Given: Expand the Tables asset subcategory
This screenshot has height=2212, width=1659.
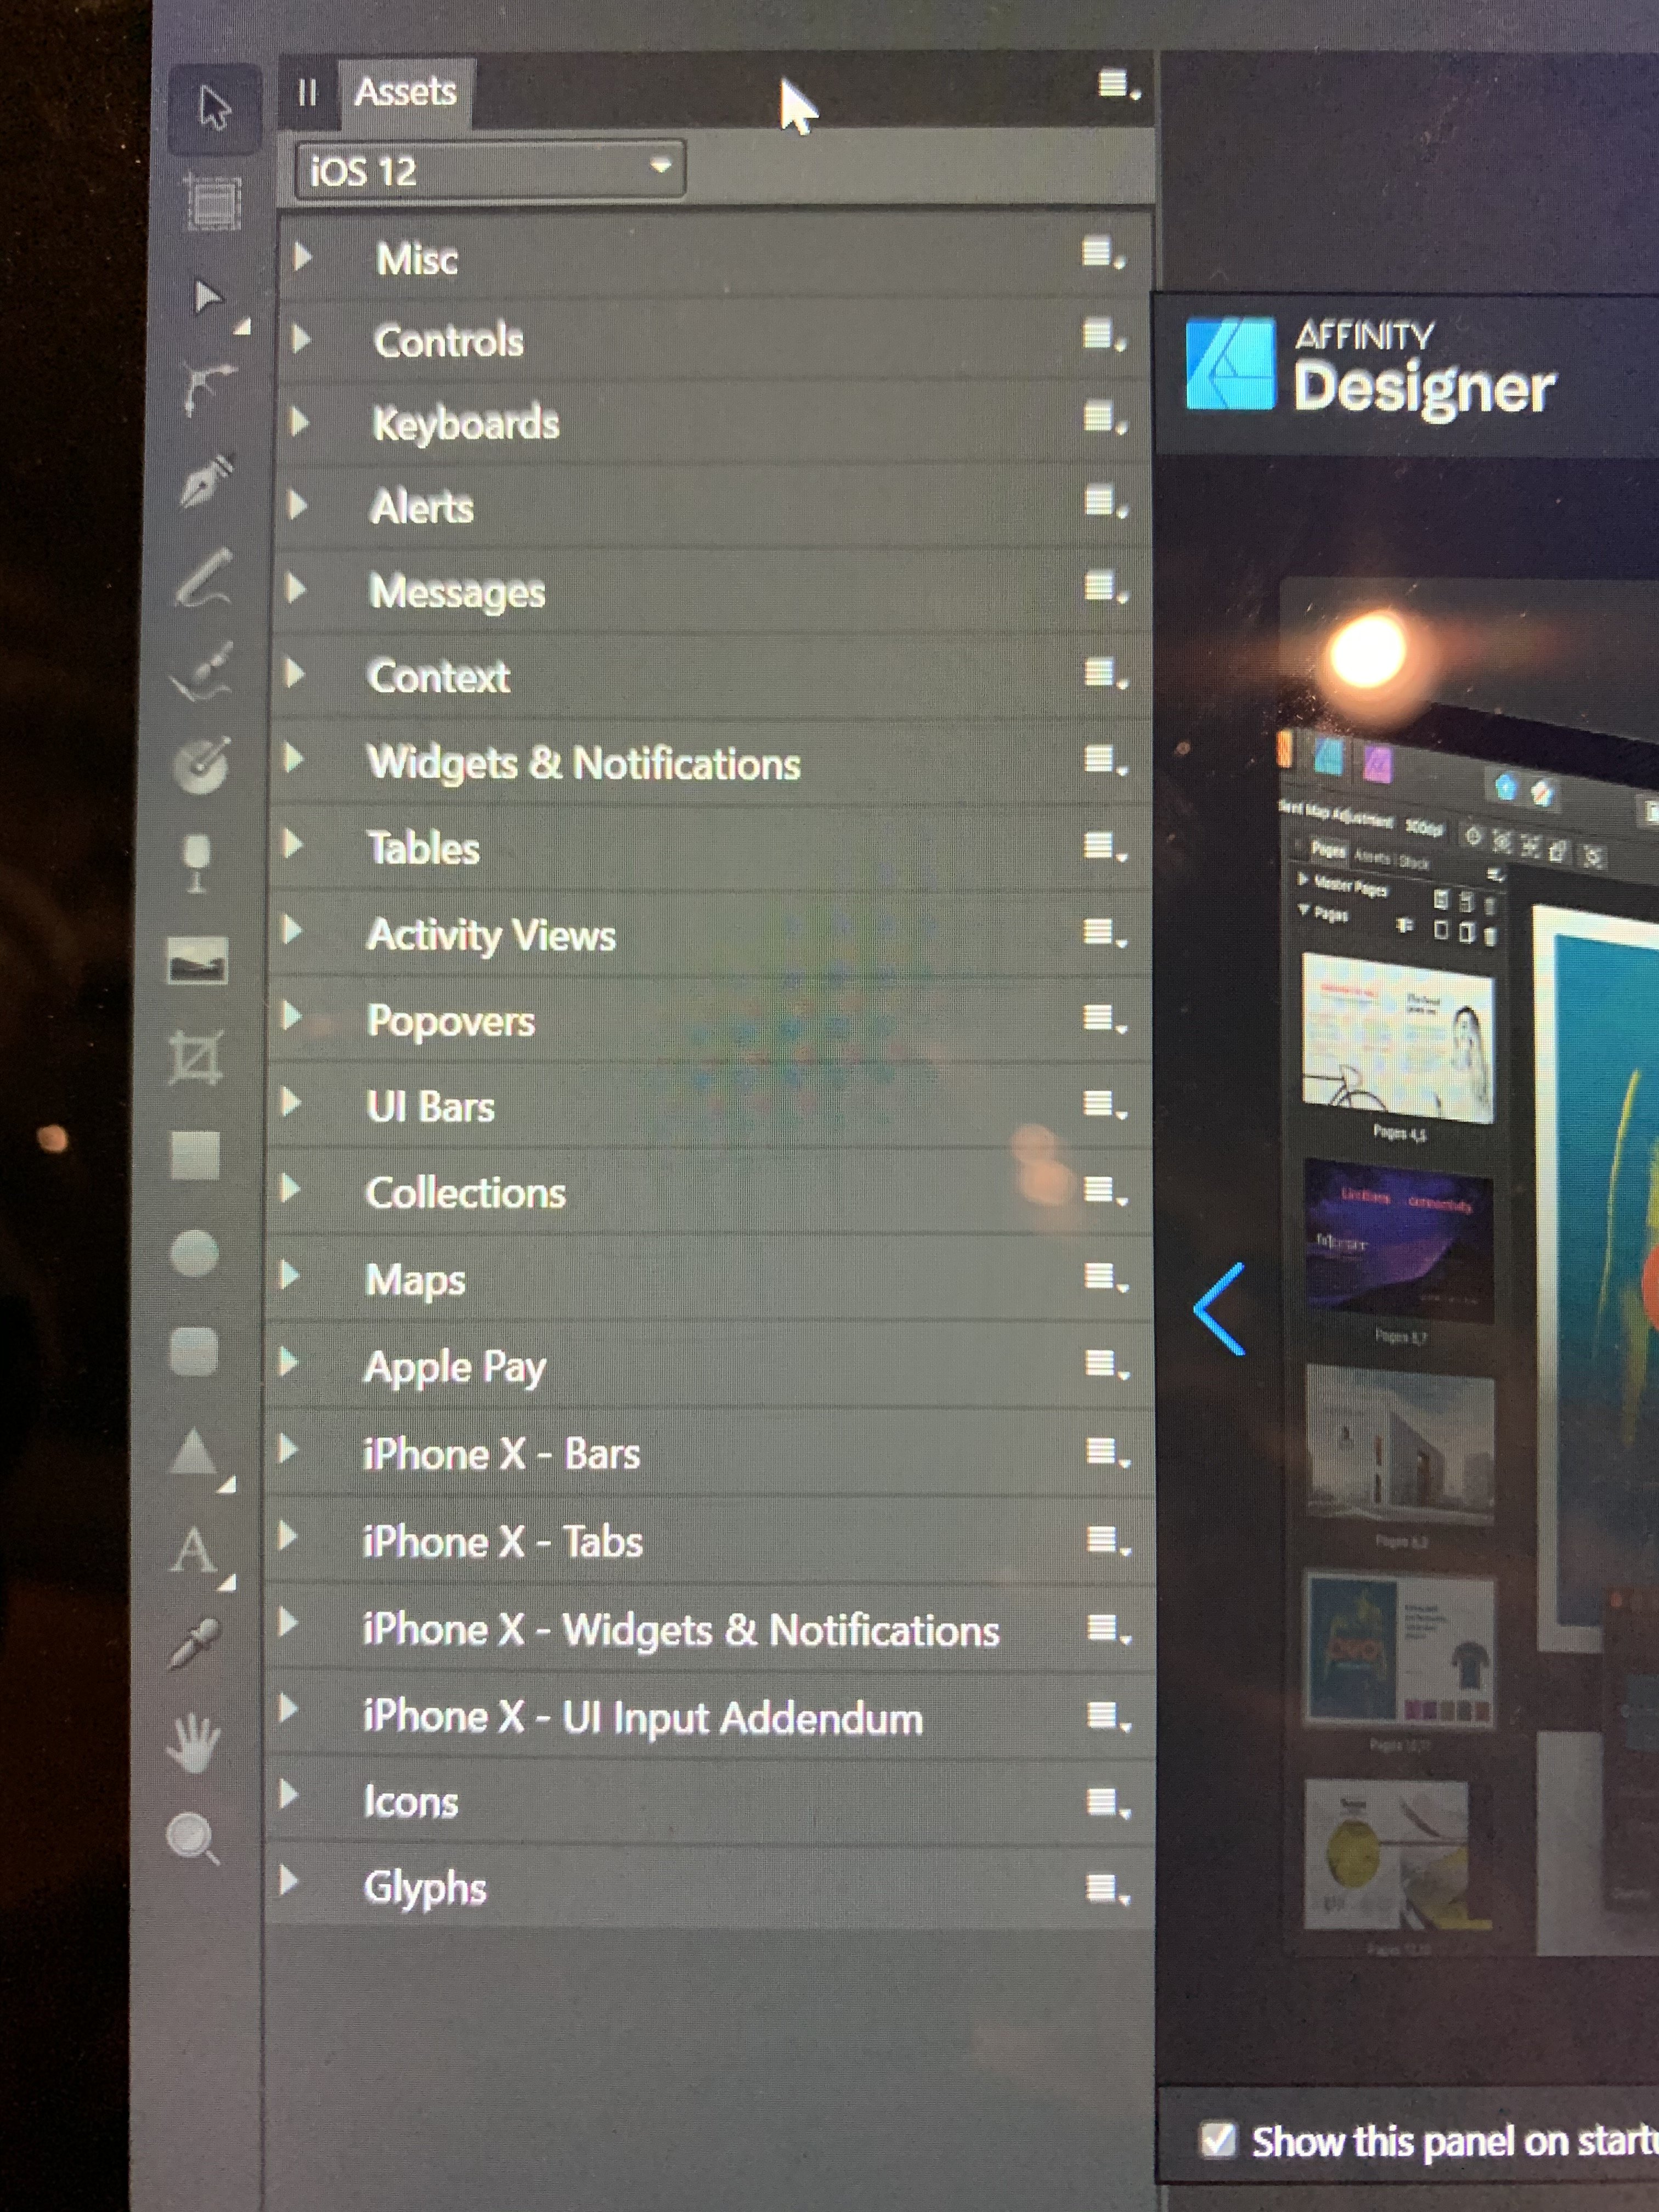Looking at the screenshot, I should 292,845.
